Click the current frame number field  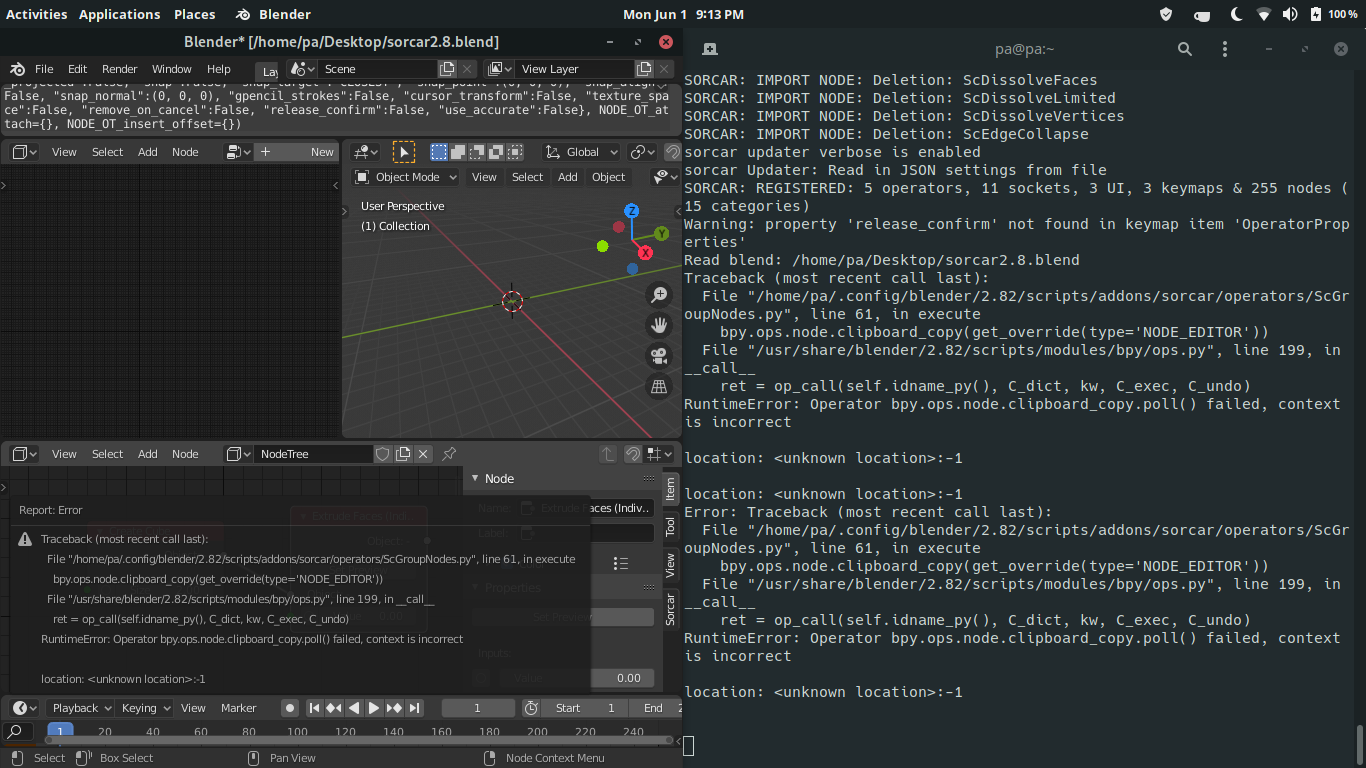[478, 708]
